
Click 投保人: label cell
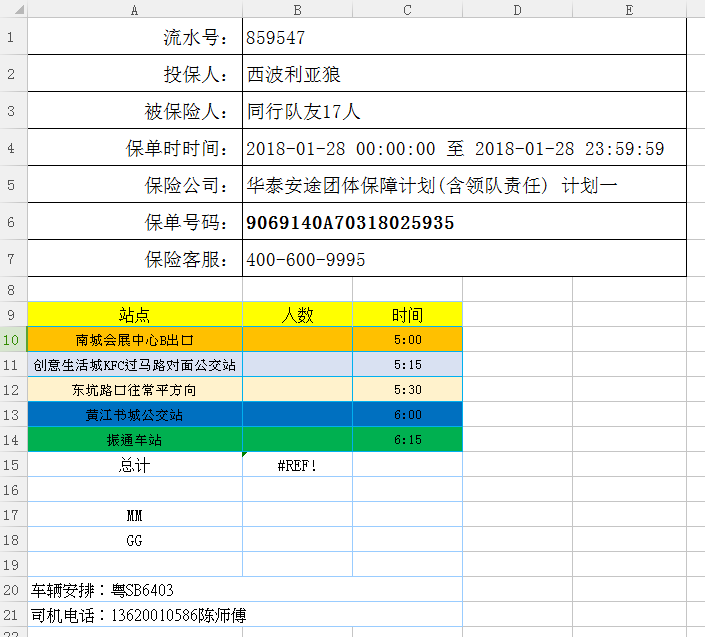click(135, 74)
